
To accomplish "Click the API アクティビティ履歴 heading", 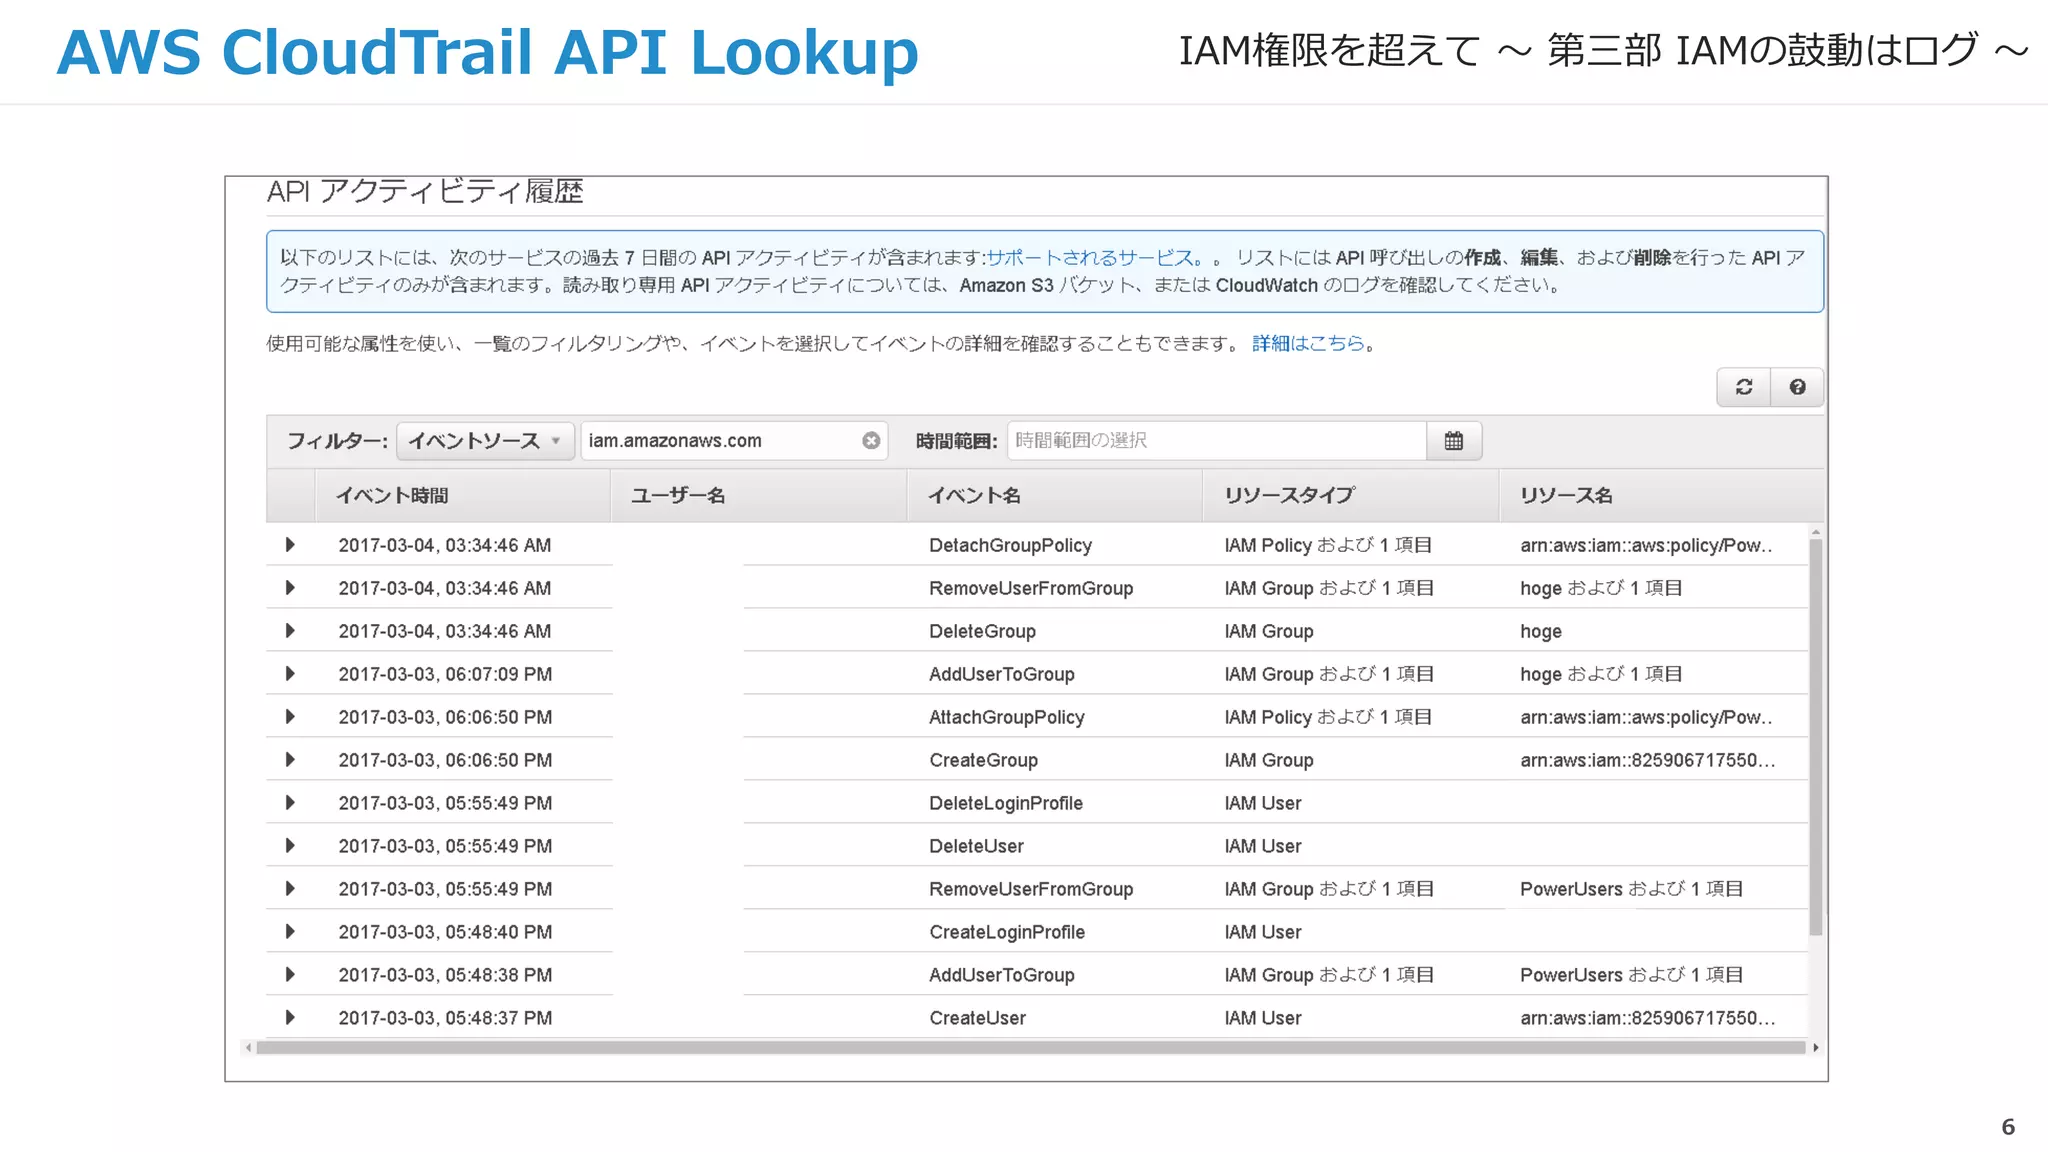I will pyautogui.click(x=425, y=191).
